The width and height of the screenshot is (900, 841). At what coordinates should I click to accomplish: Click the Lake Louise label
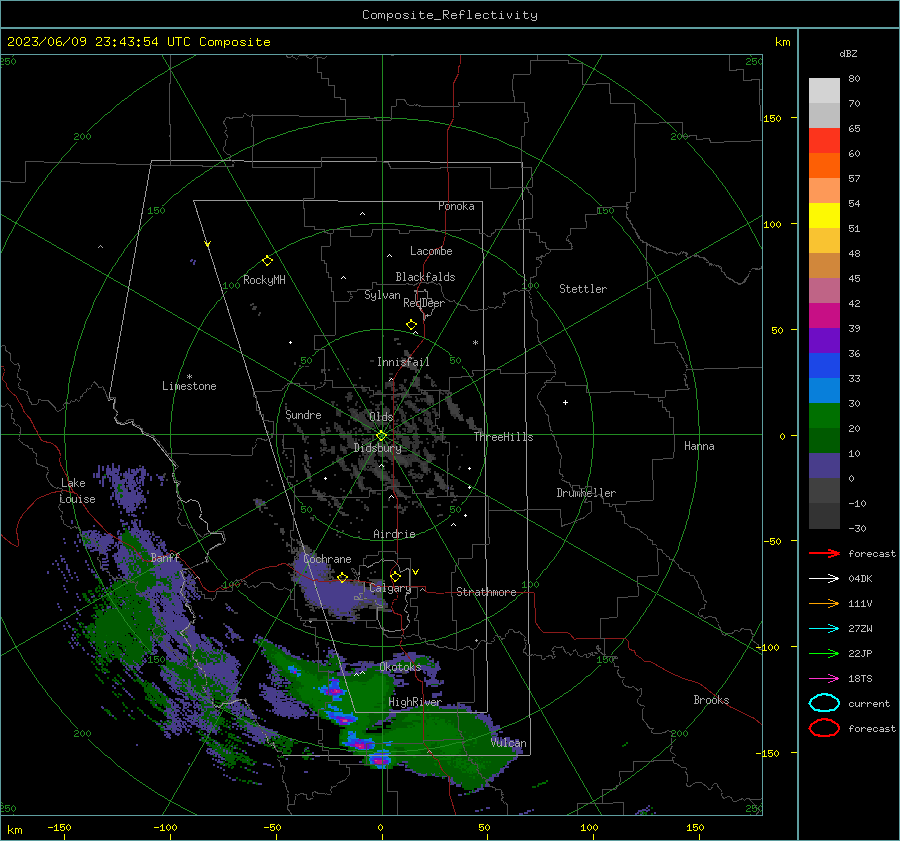77,491
